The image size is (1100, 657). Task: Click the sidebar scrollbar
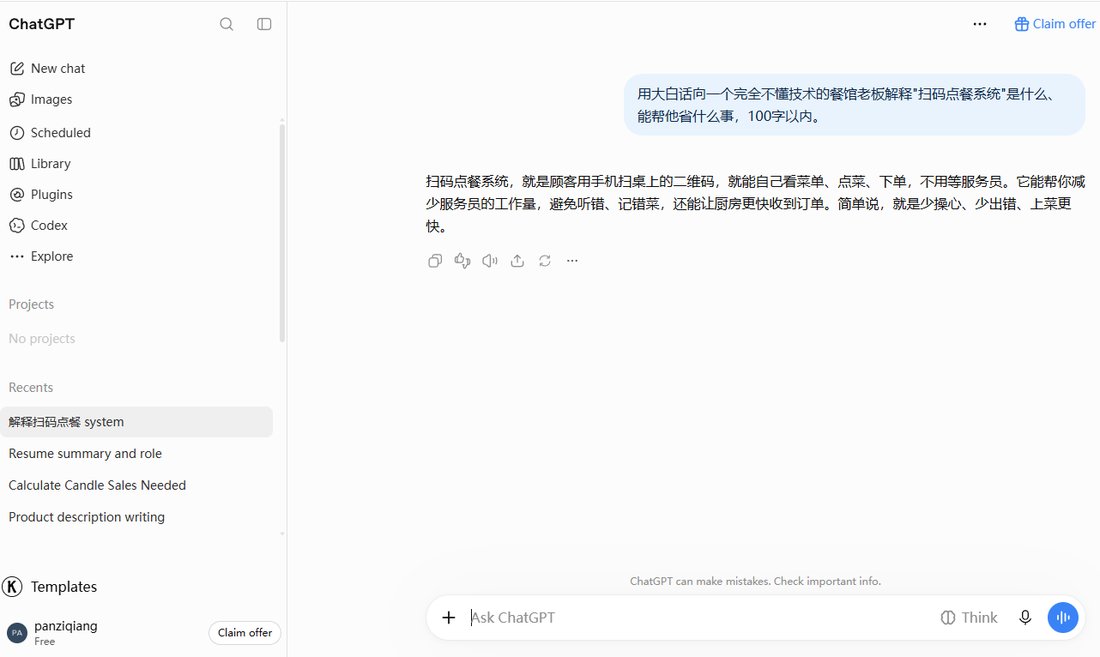[282, 231]
